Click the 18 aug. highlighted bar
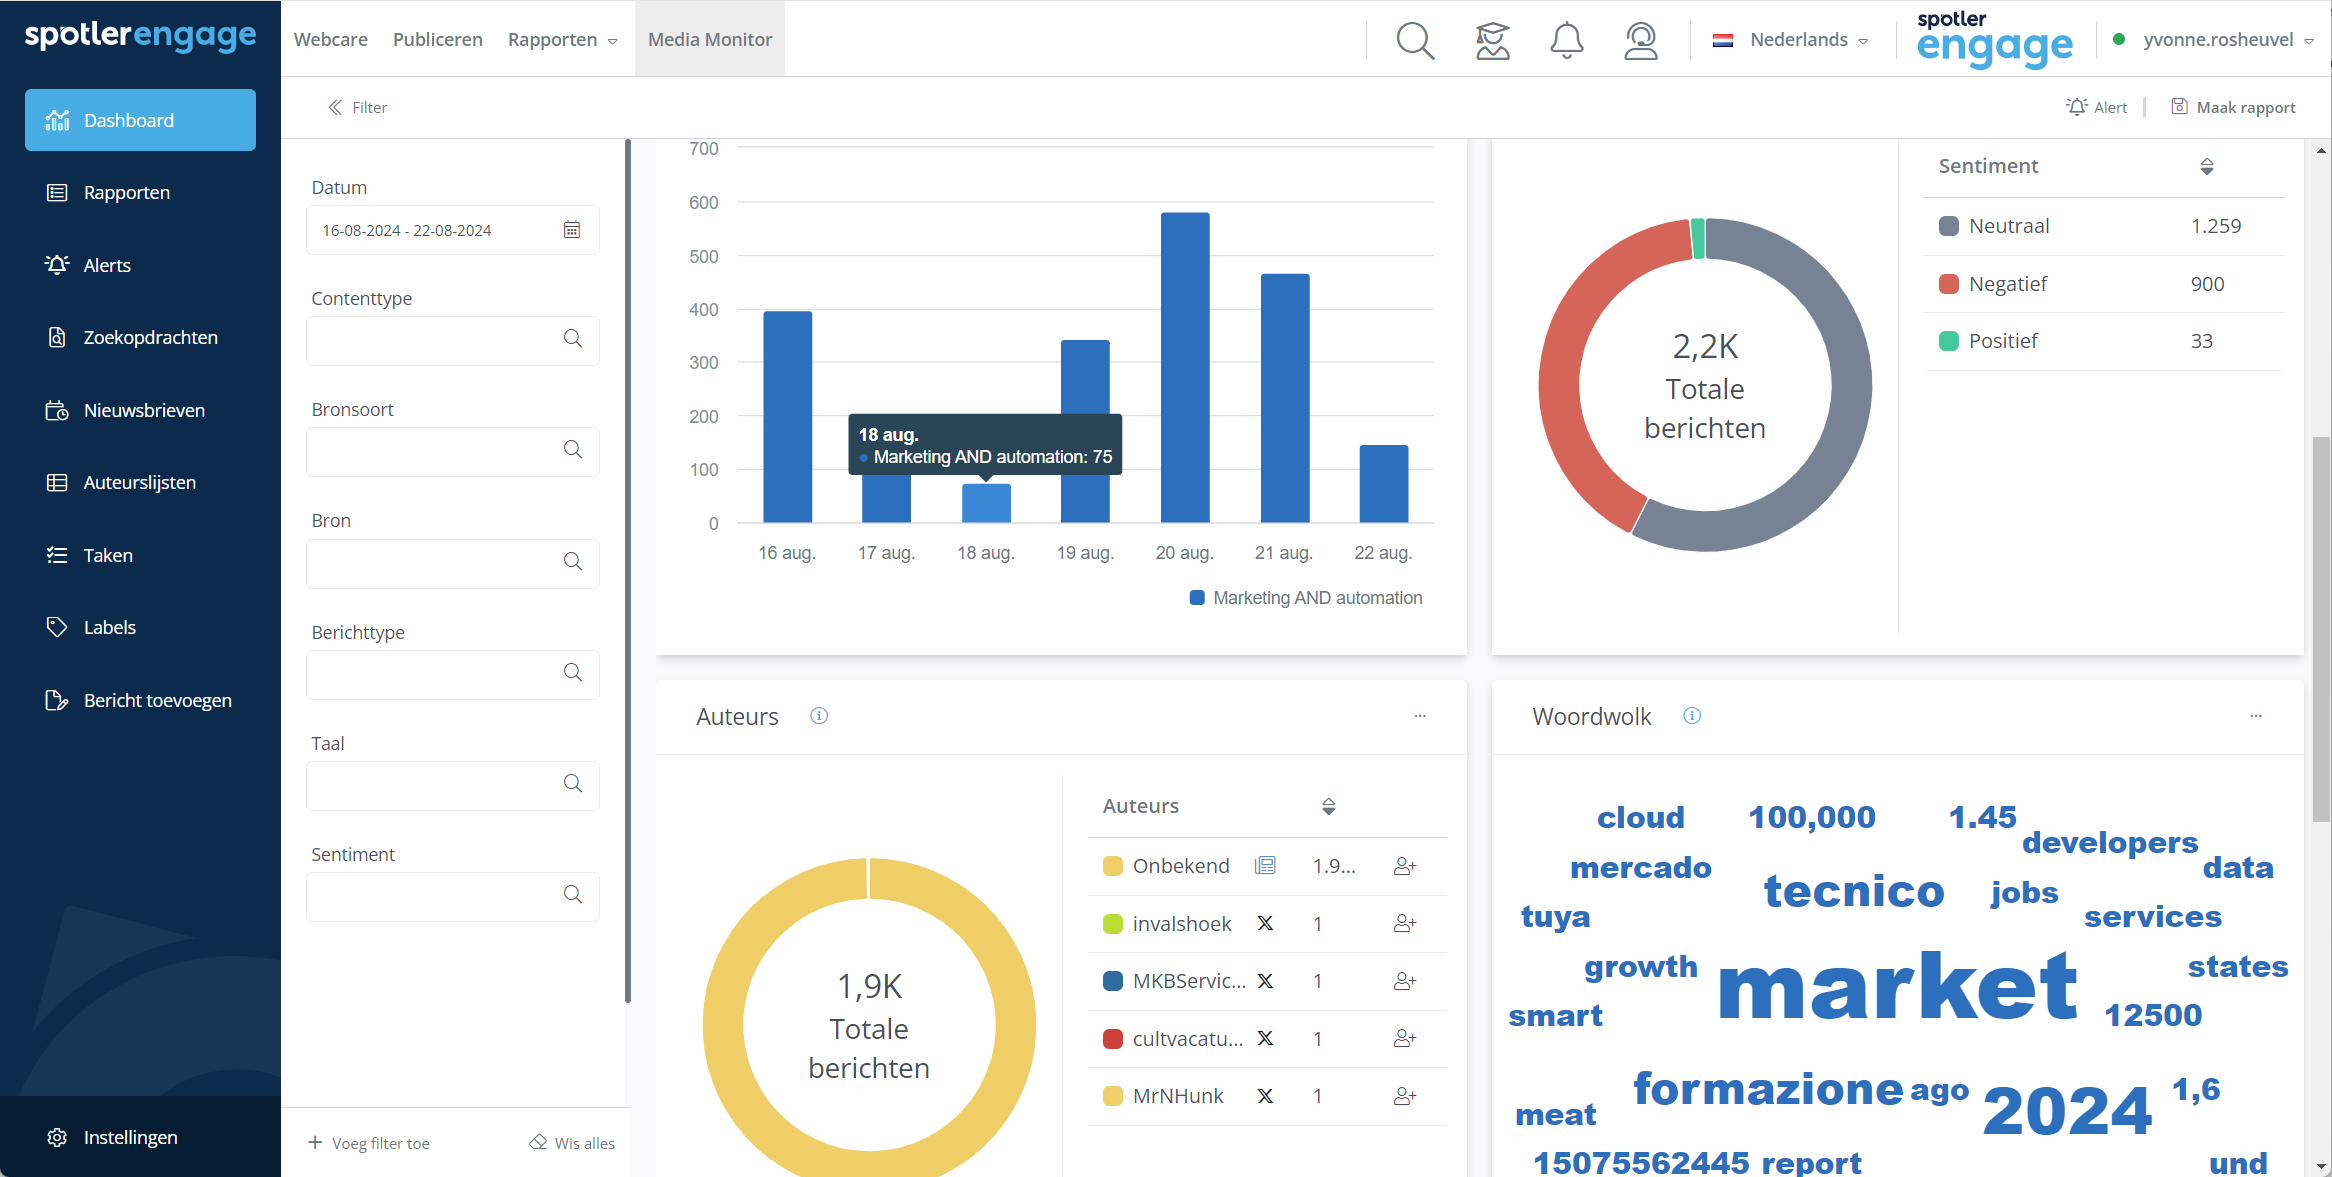 coord(986,503)
